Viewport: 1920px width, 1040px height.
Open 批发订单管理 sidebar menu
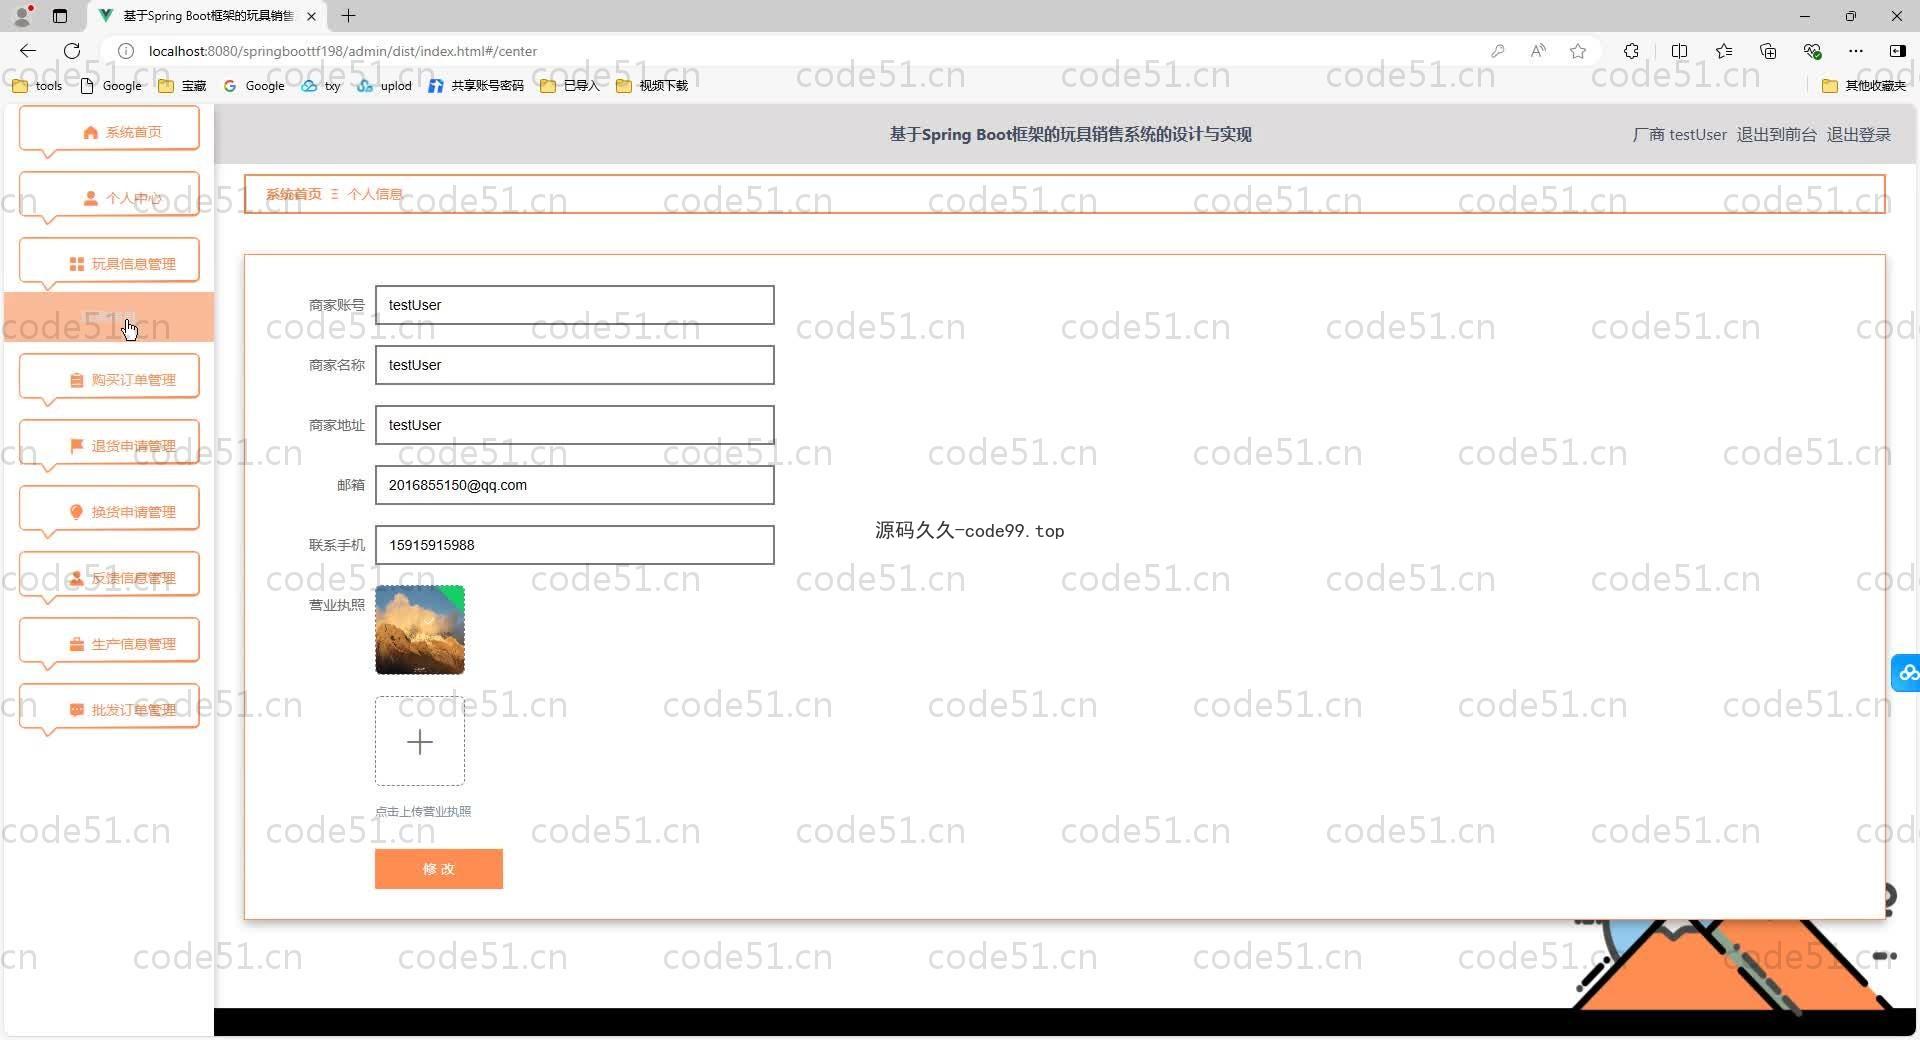109,709
